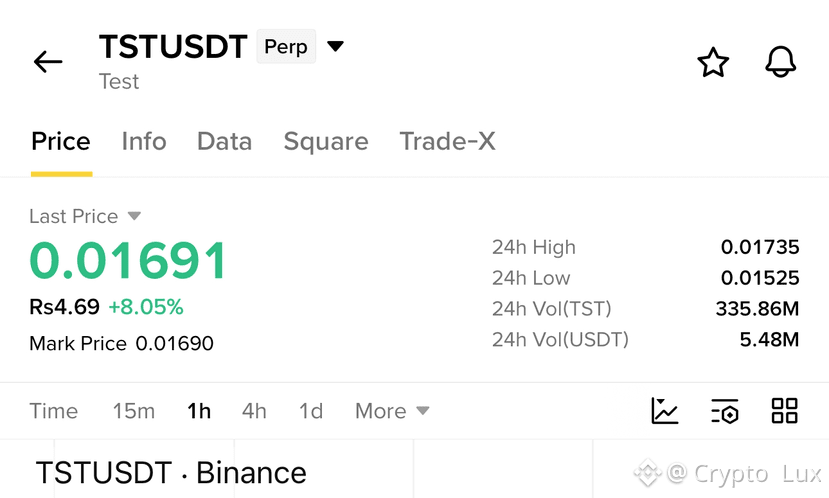Go back using the left arrow

(x=48, y=62)
